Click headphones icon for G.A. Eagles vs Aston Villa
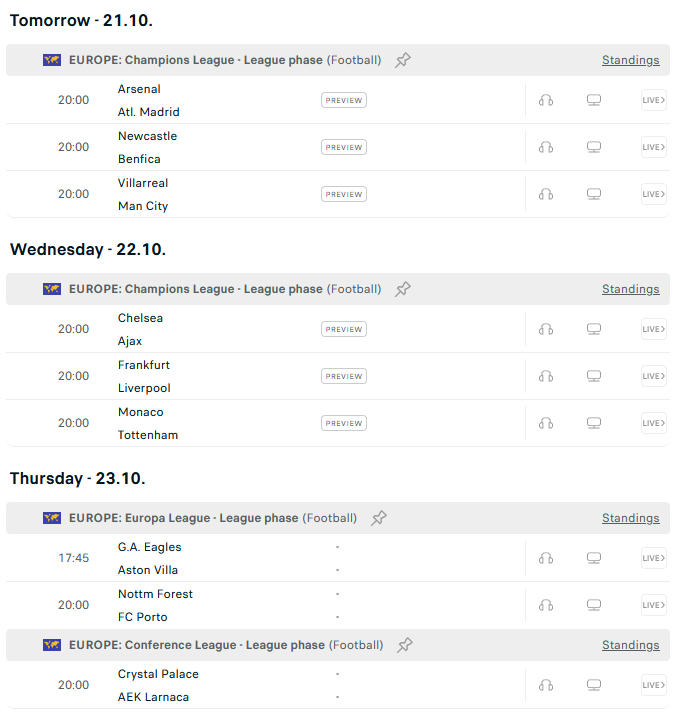The image size is (677, 718). [546, 558]
